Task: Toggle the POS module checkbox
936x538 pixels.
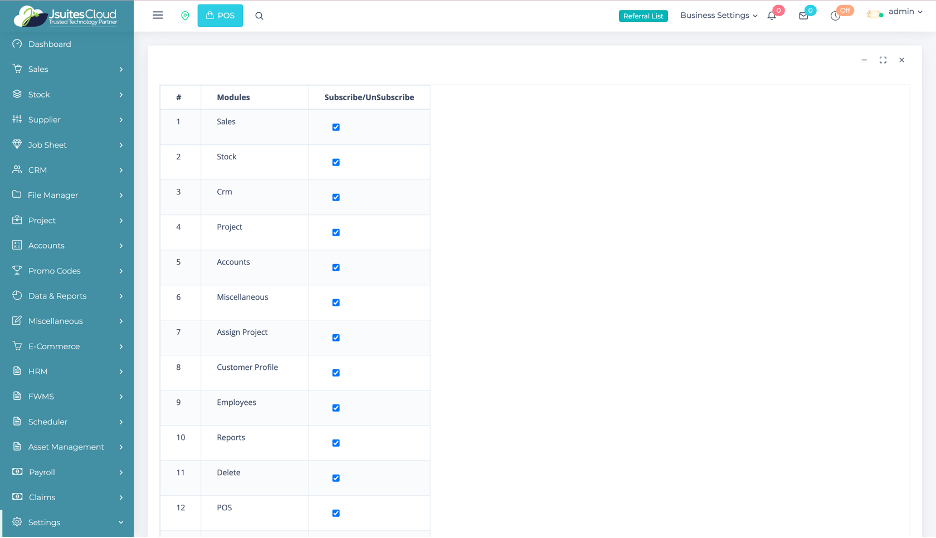Action: pos(336,513)
